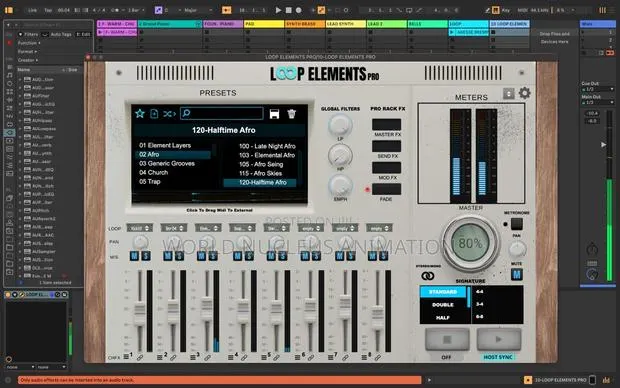The width and height of the screenshot is (620, 388).
Task: Click the link icon for channel 8
Action: point(378,358)
